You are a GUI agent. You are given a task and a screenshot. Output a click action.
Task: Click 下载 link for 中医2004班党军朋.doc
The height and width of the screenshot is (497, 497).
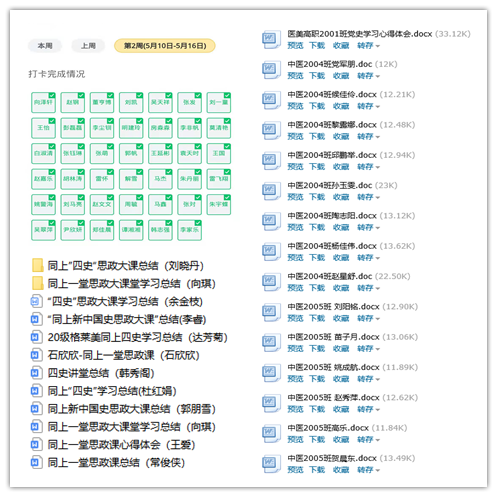[x=317, y=76]
